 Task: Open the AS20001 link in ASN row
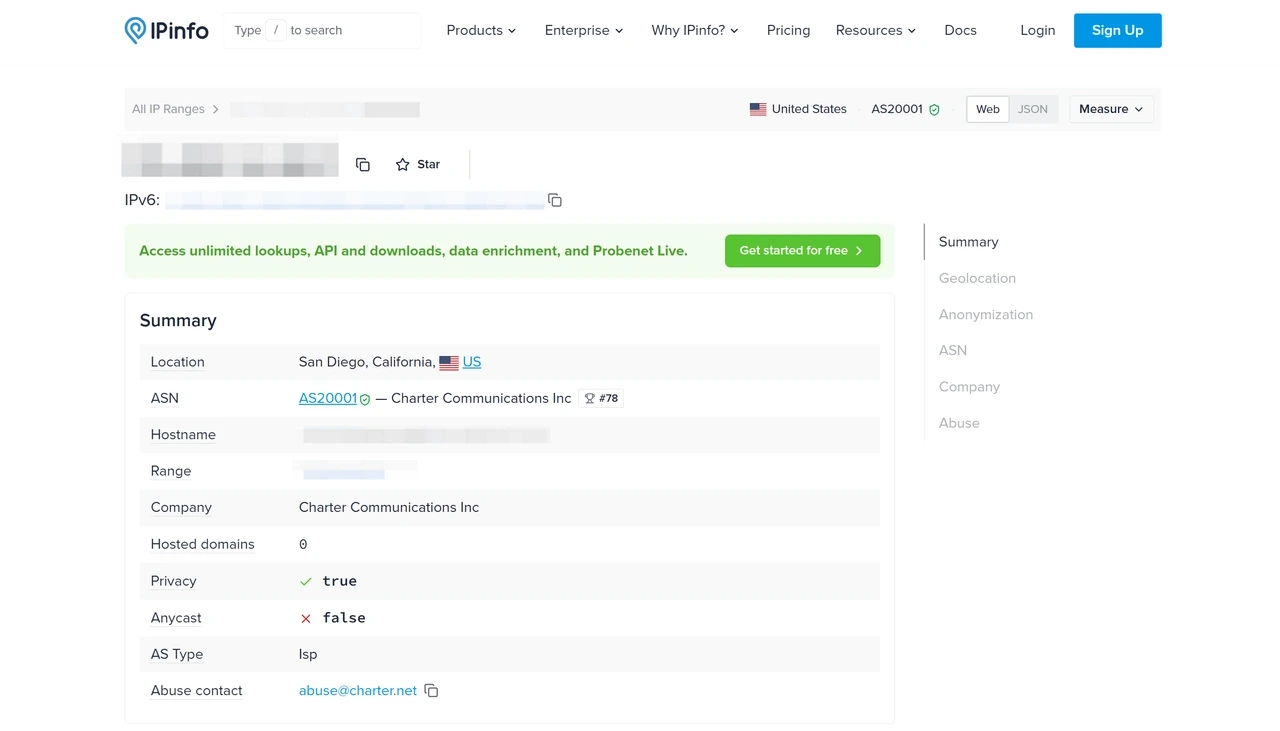328,398
